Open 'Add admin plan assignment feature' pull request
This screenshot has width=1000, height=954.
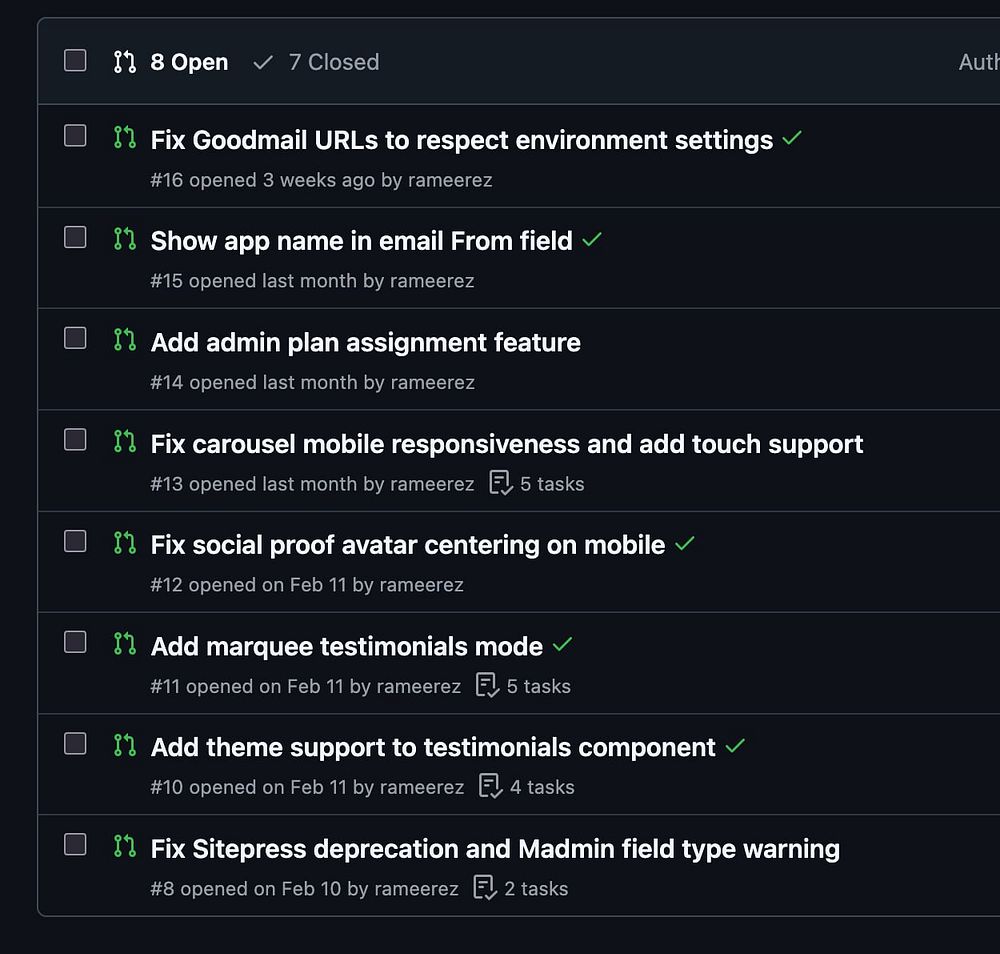(365, 342)
